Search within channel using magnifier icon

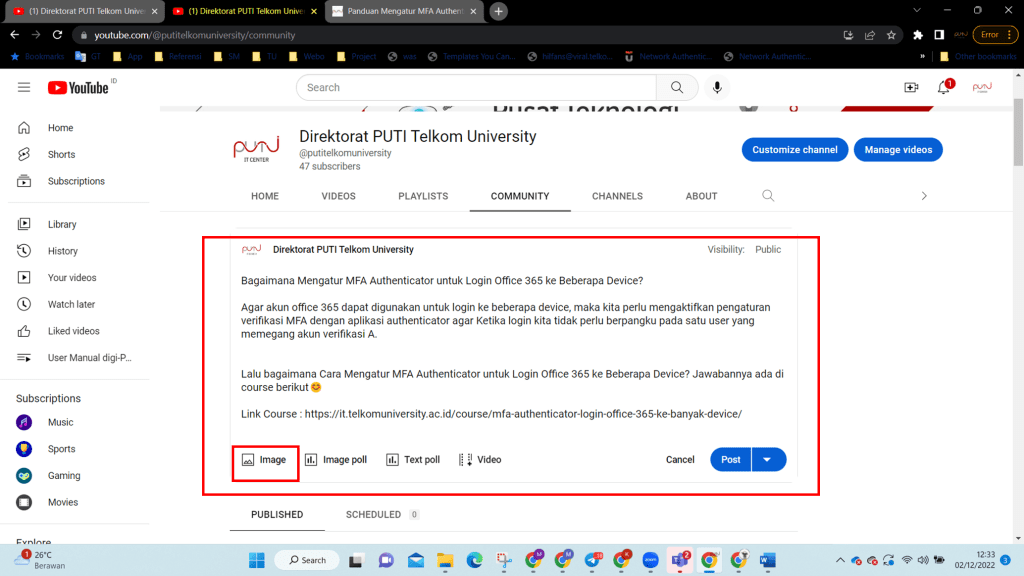coord(768,196)
